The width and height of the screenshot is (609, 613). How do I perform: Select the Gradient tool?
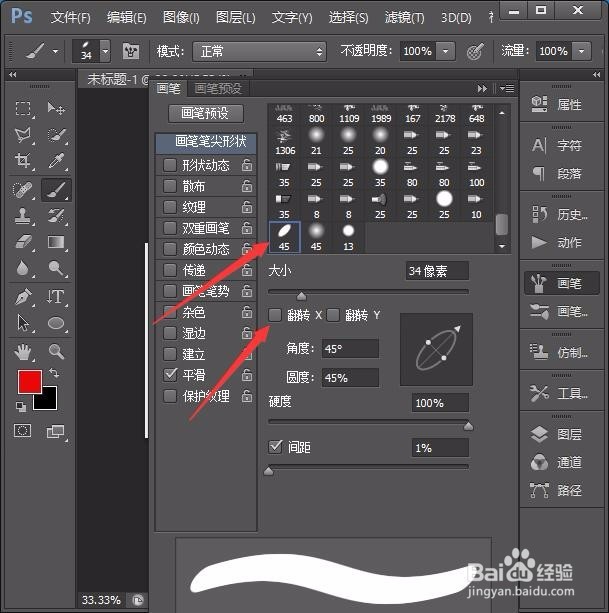56,242
